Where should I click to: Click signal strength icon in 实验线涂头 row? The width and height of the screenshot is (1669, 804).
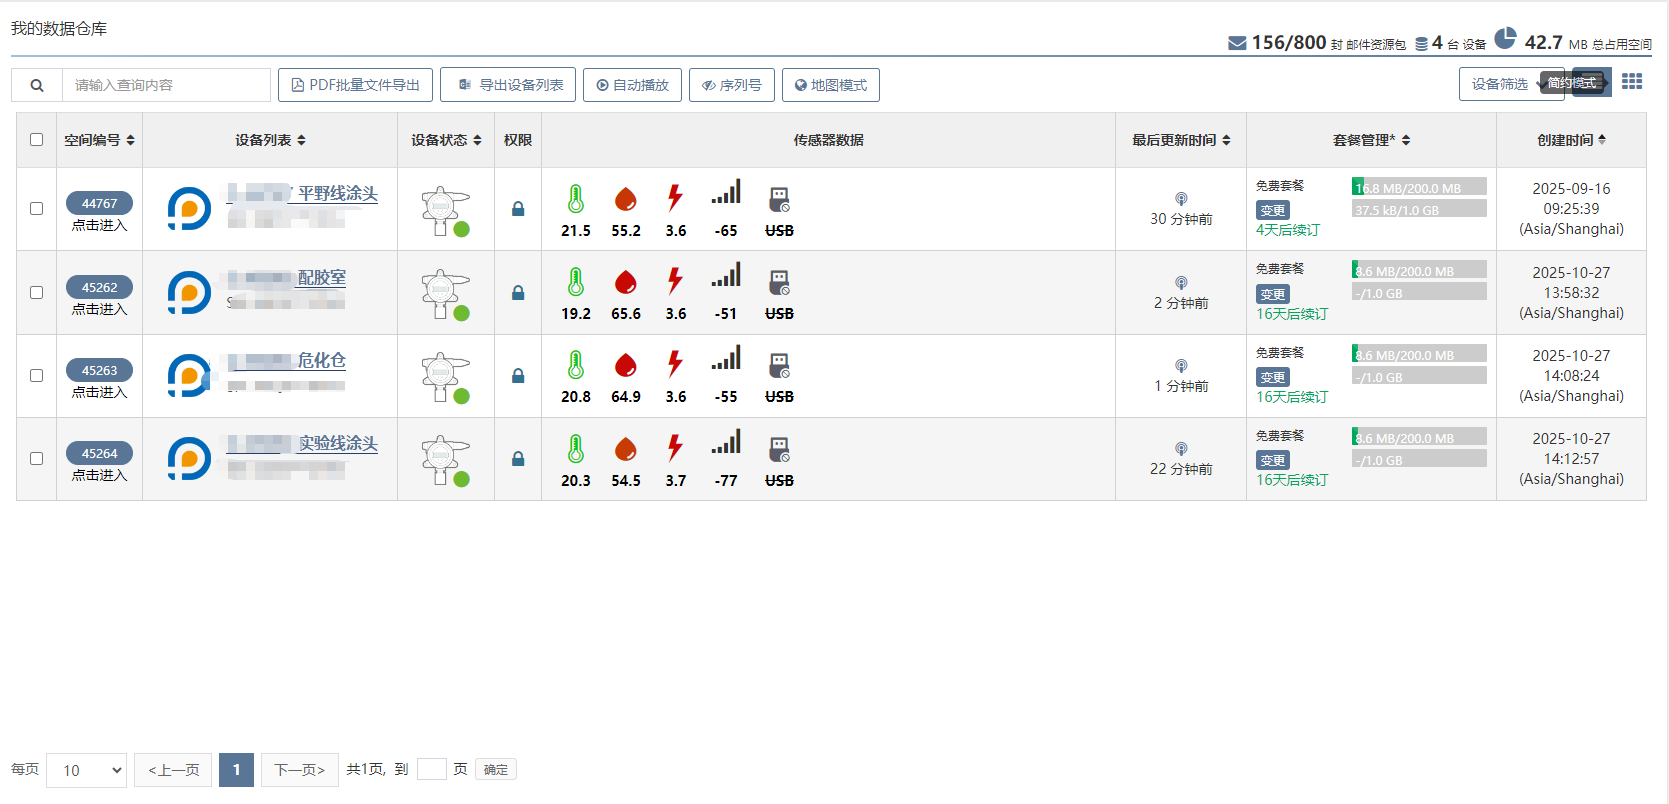tap(726, 442)
